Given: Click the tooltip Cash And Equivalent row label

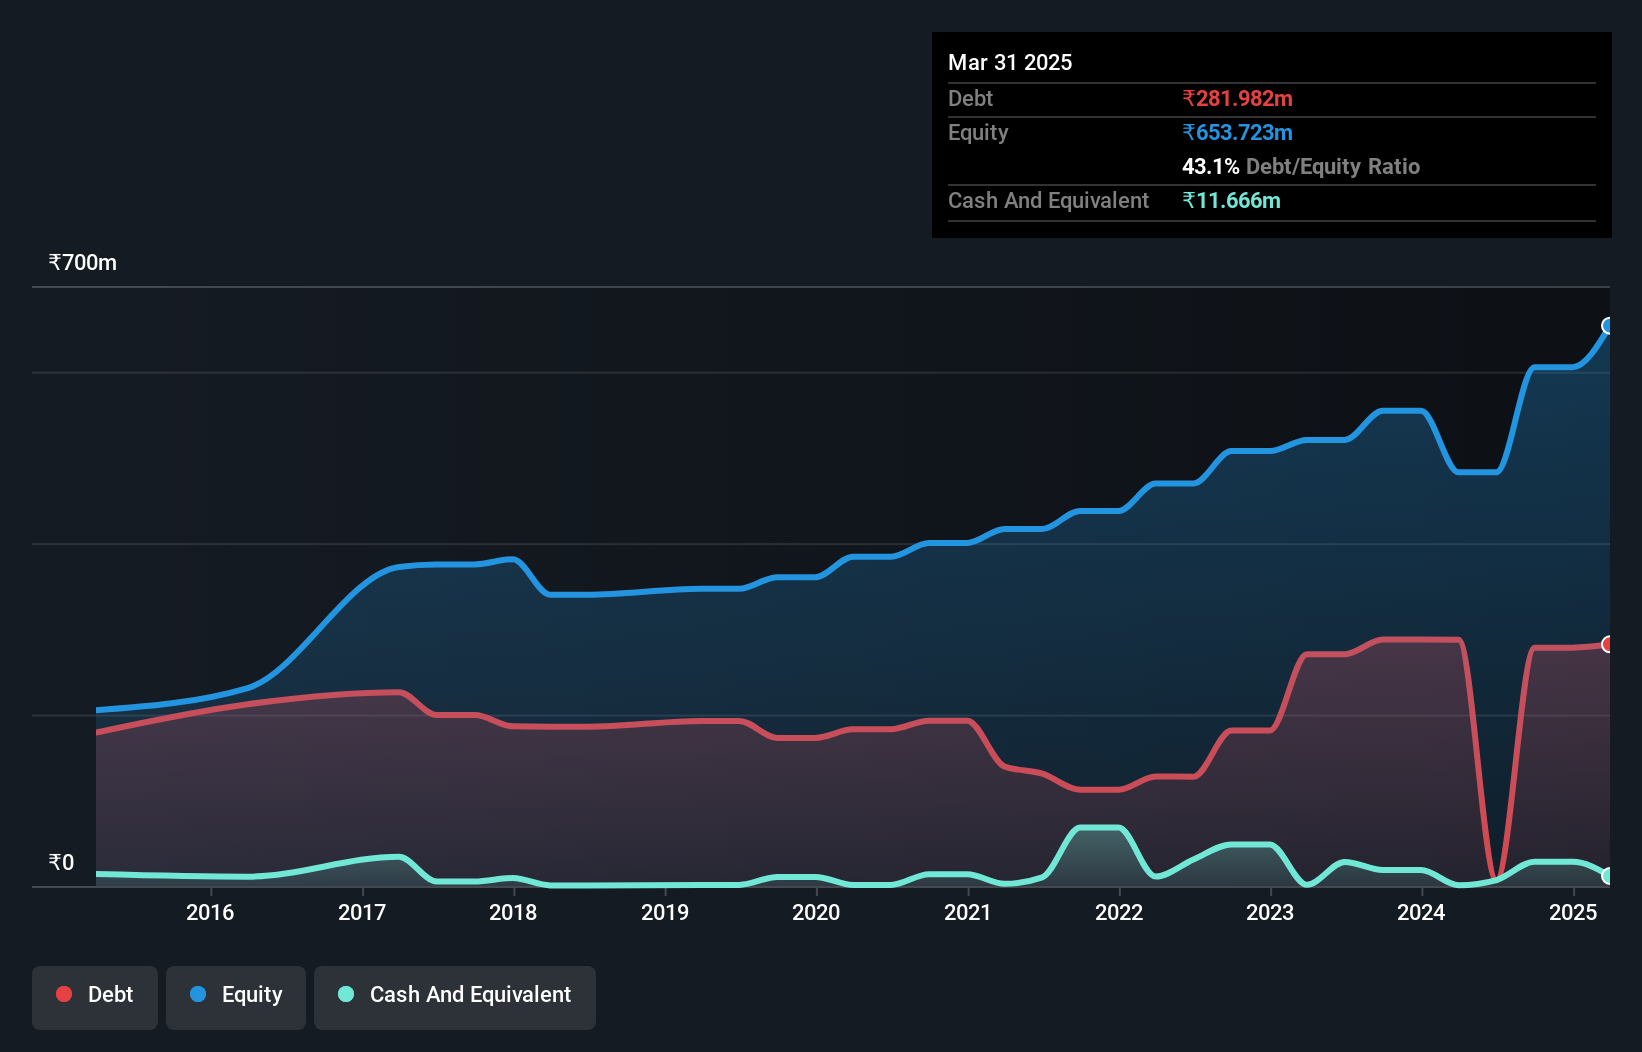Looking at the screenshot, I should (x=1048, y=200).
